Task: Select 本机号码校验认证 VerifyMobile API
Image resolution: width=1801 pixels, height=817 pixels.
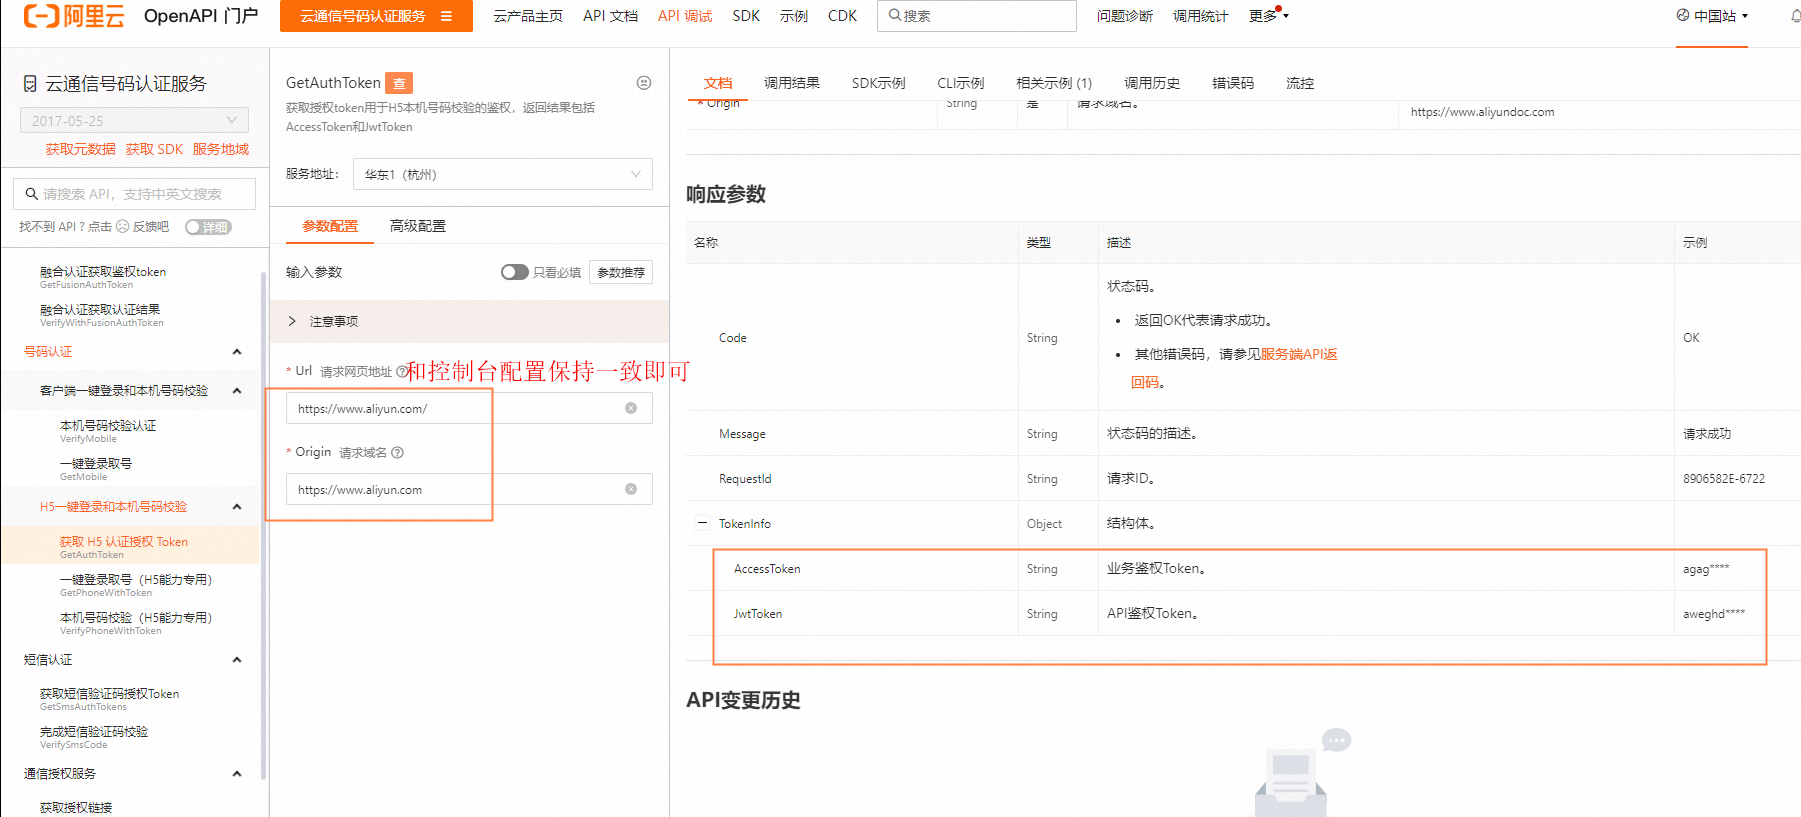Action: (108, 431)
